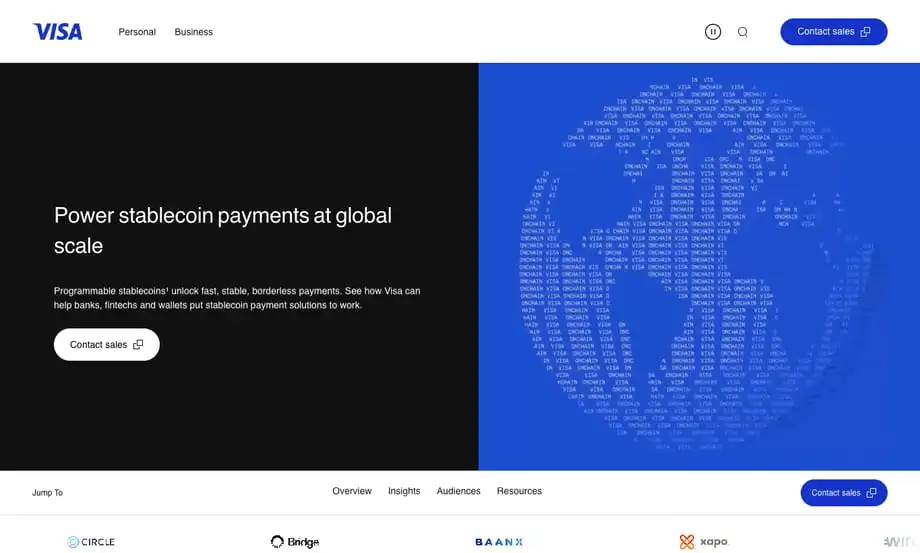The image size is (920, 553).
Task: Click the Xapo partner logo
Action: (x=703, y=542)
